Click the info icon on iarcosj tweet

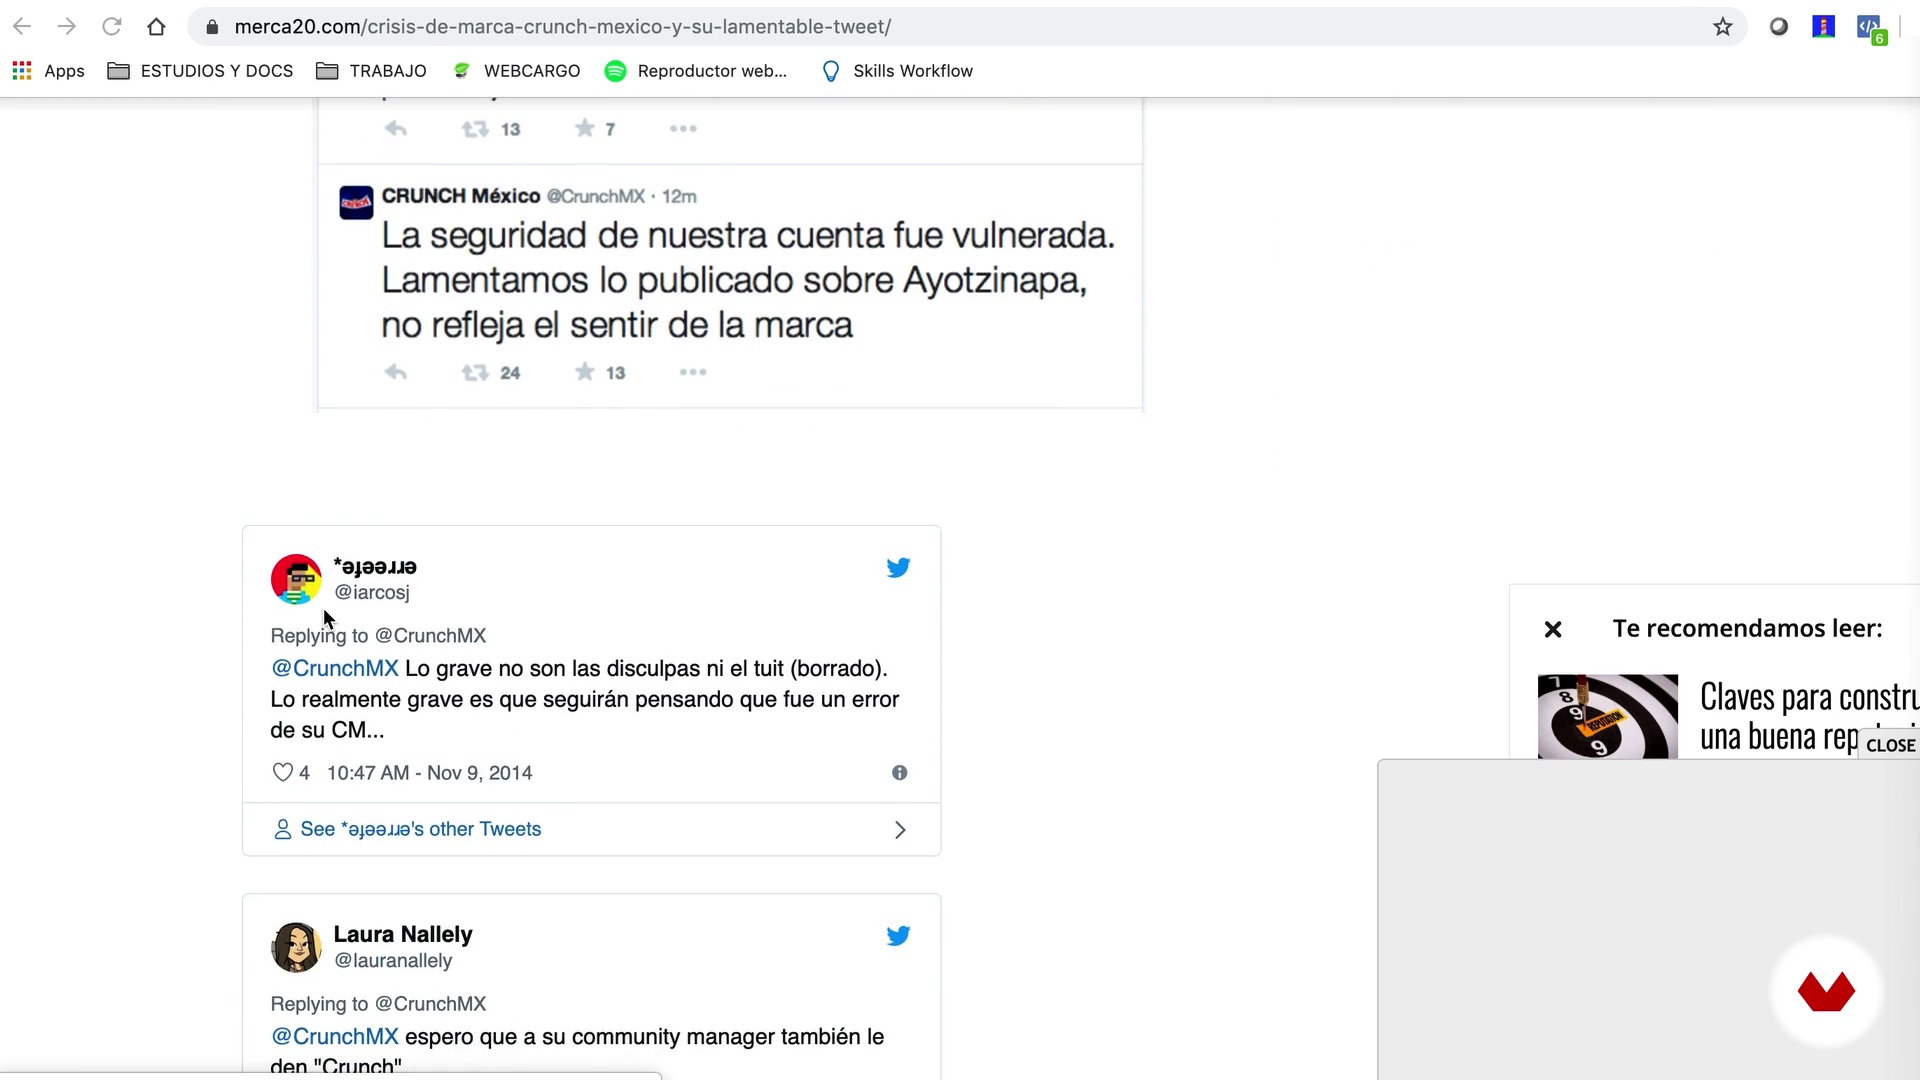[899, 773]
